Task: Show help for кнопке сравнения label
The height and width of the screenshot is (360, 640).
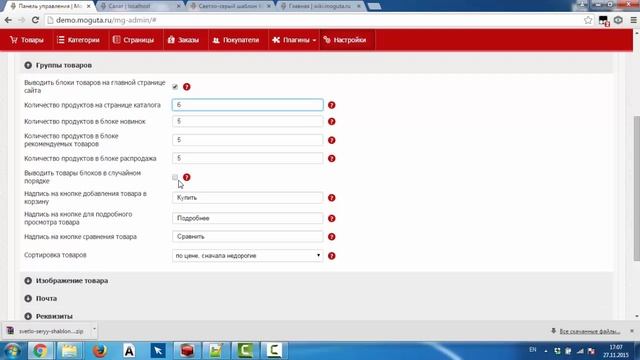Action: pos(332,237)
